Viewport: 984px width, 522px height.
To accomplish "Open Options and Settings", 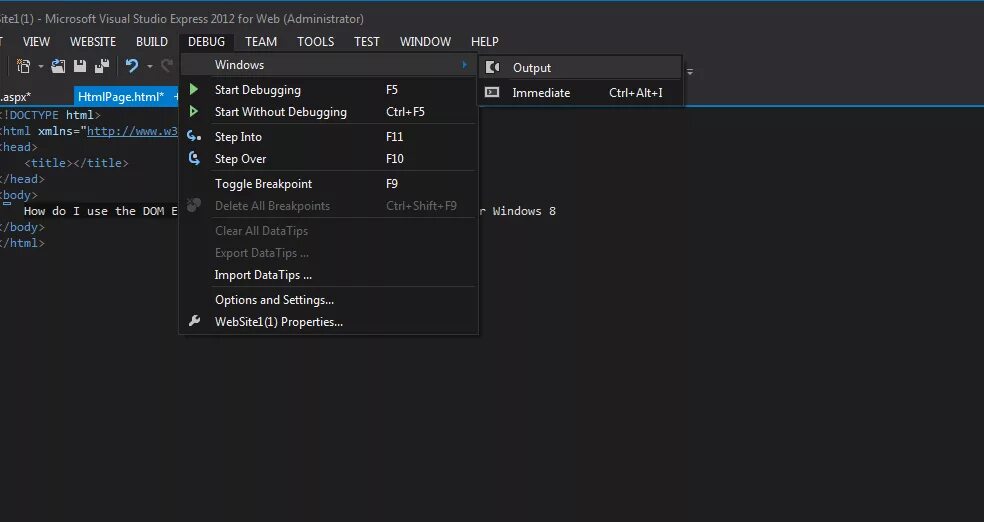I will [328, 300].
